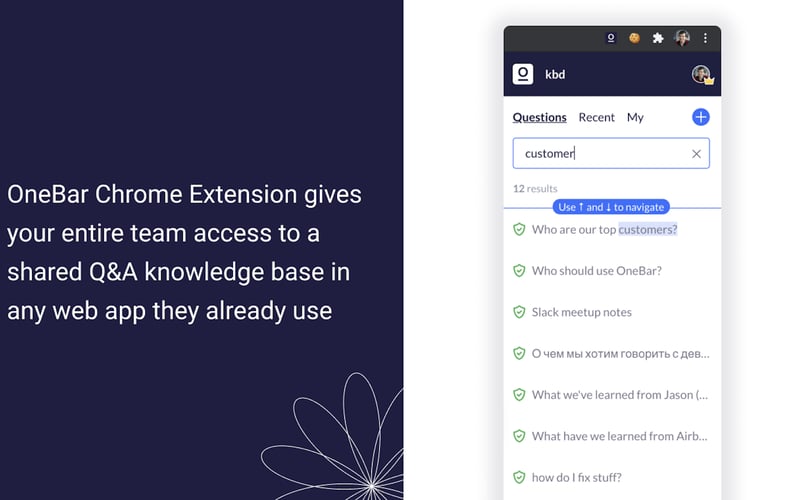The width and height of the screenshot is (800, 500).
Task: Open result Slack meetup notes
Action: pyautogui.click(x=582, y=312)
